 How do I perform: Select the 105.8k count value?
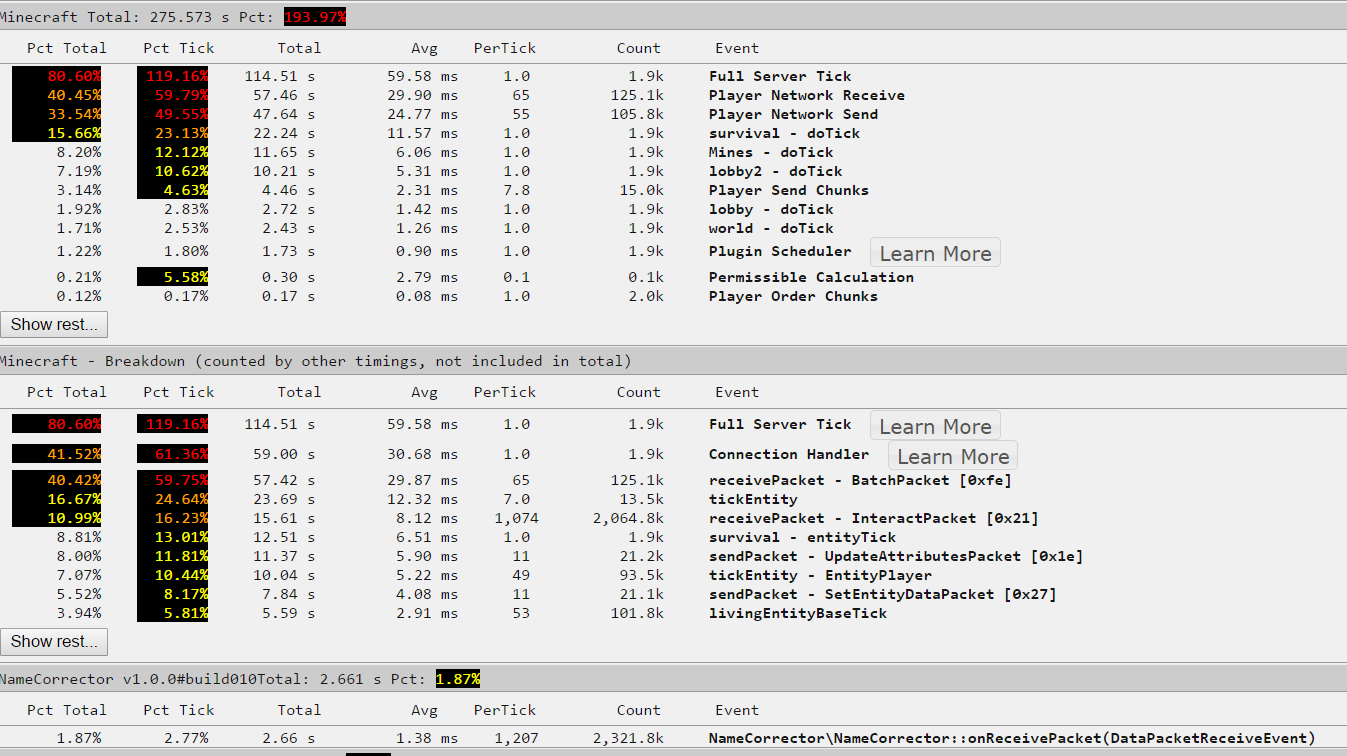point(637,114)
